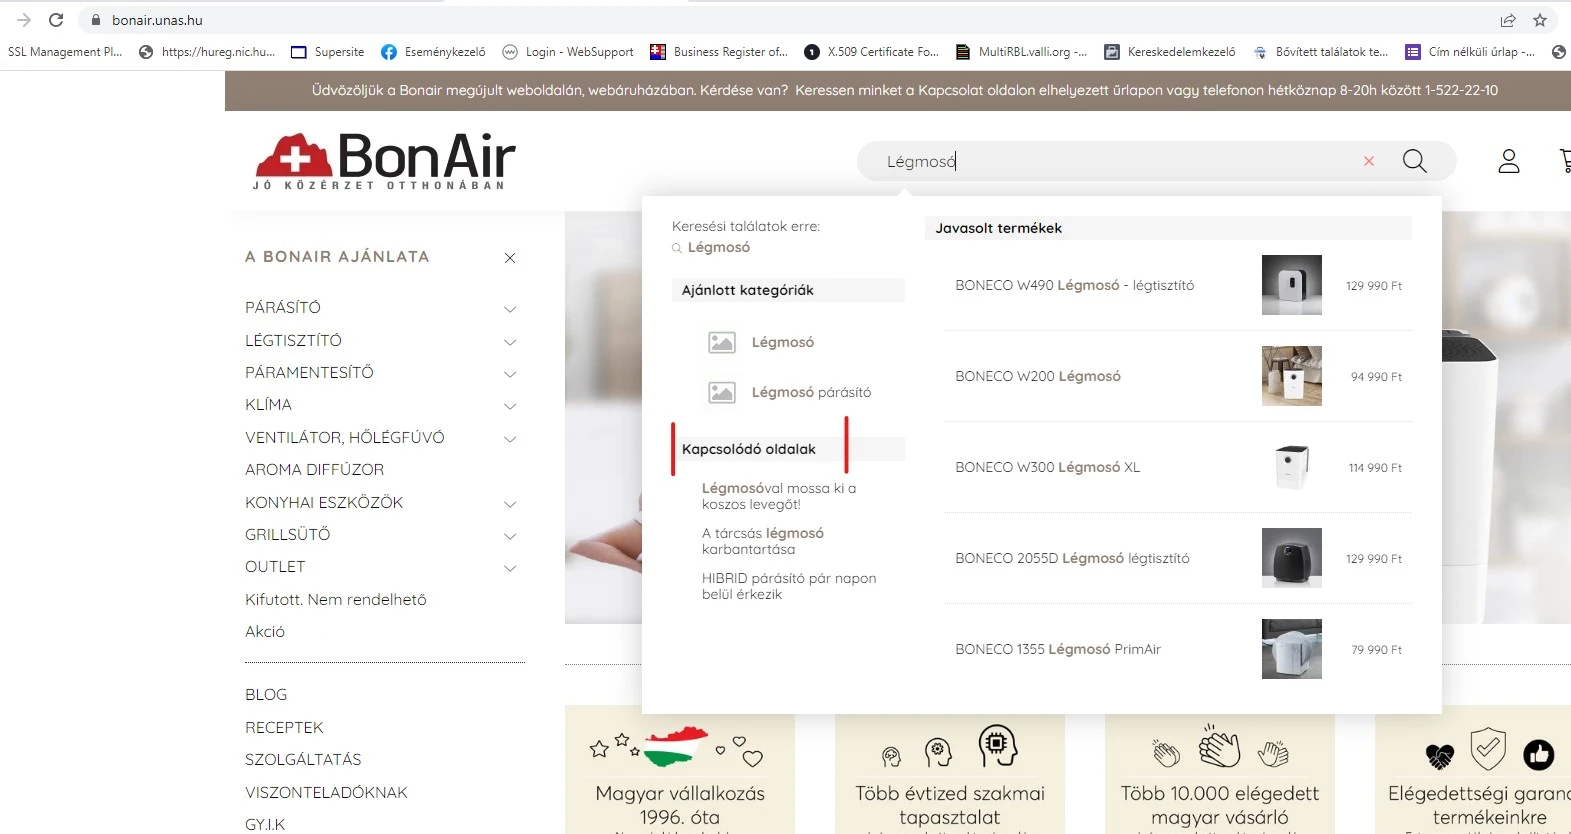Close the Bonair ajánlata menu panel
Viewport: 1571px width, 834px height.
click(x=510, y=258)
